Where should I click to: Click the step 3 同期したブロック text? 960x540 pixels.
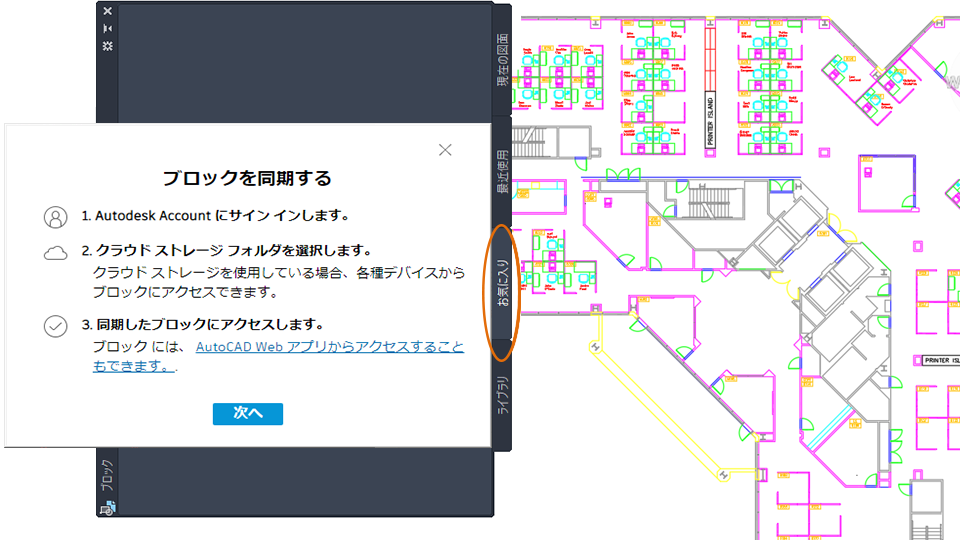(203, 324)
